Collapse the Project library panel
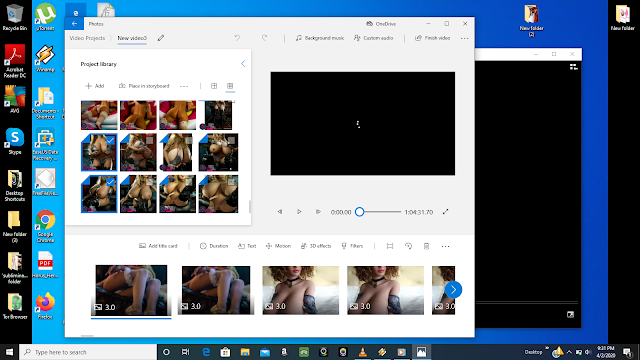 coord(243,64)
